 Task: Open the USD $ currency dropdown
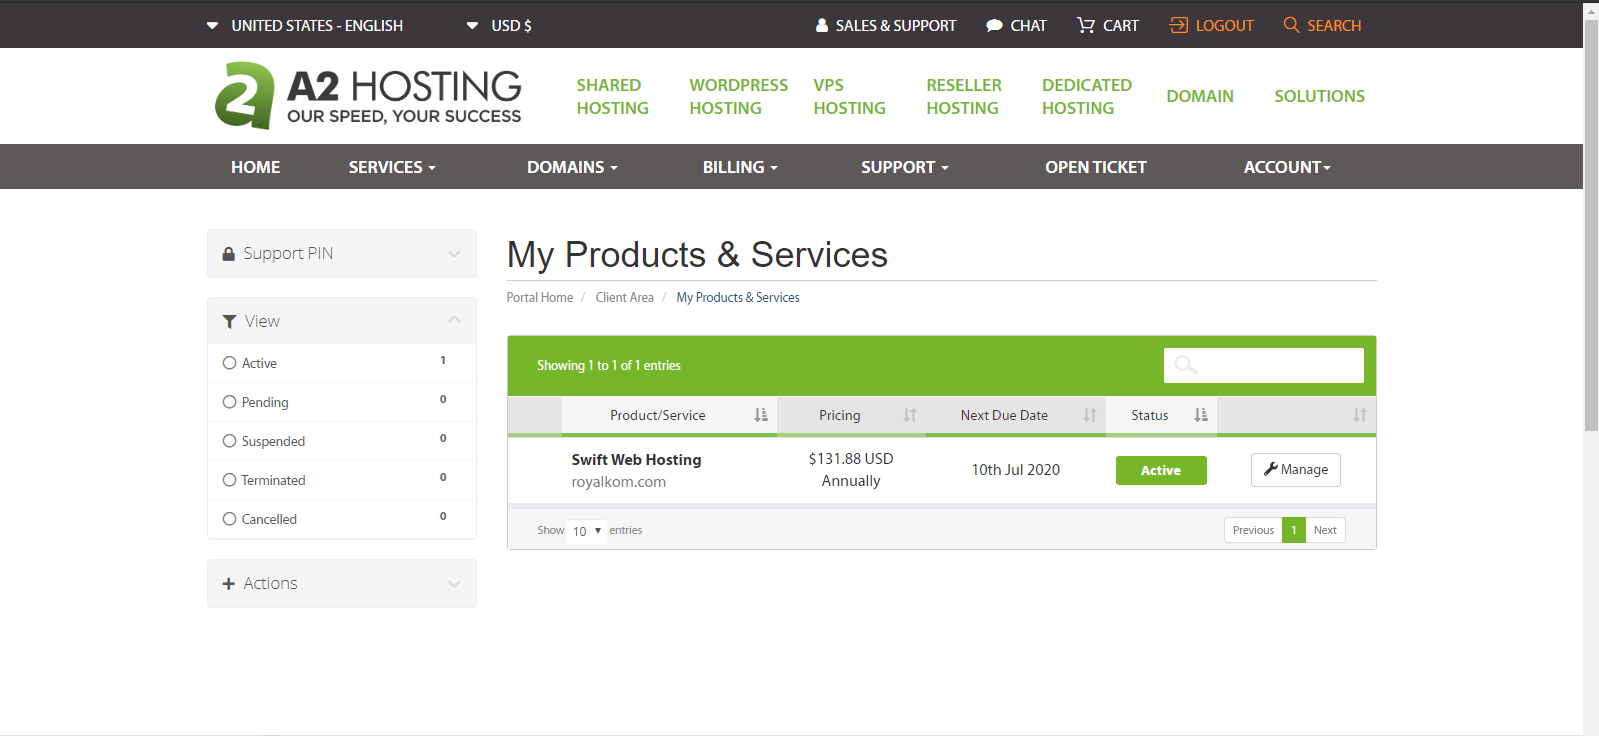click(499, 26)
